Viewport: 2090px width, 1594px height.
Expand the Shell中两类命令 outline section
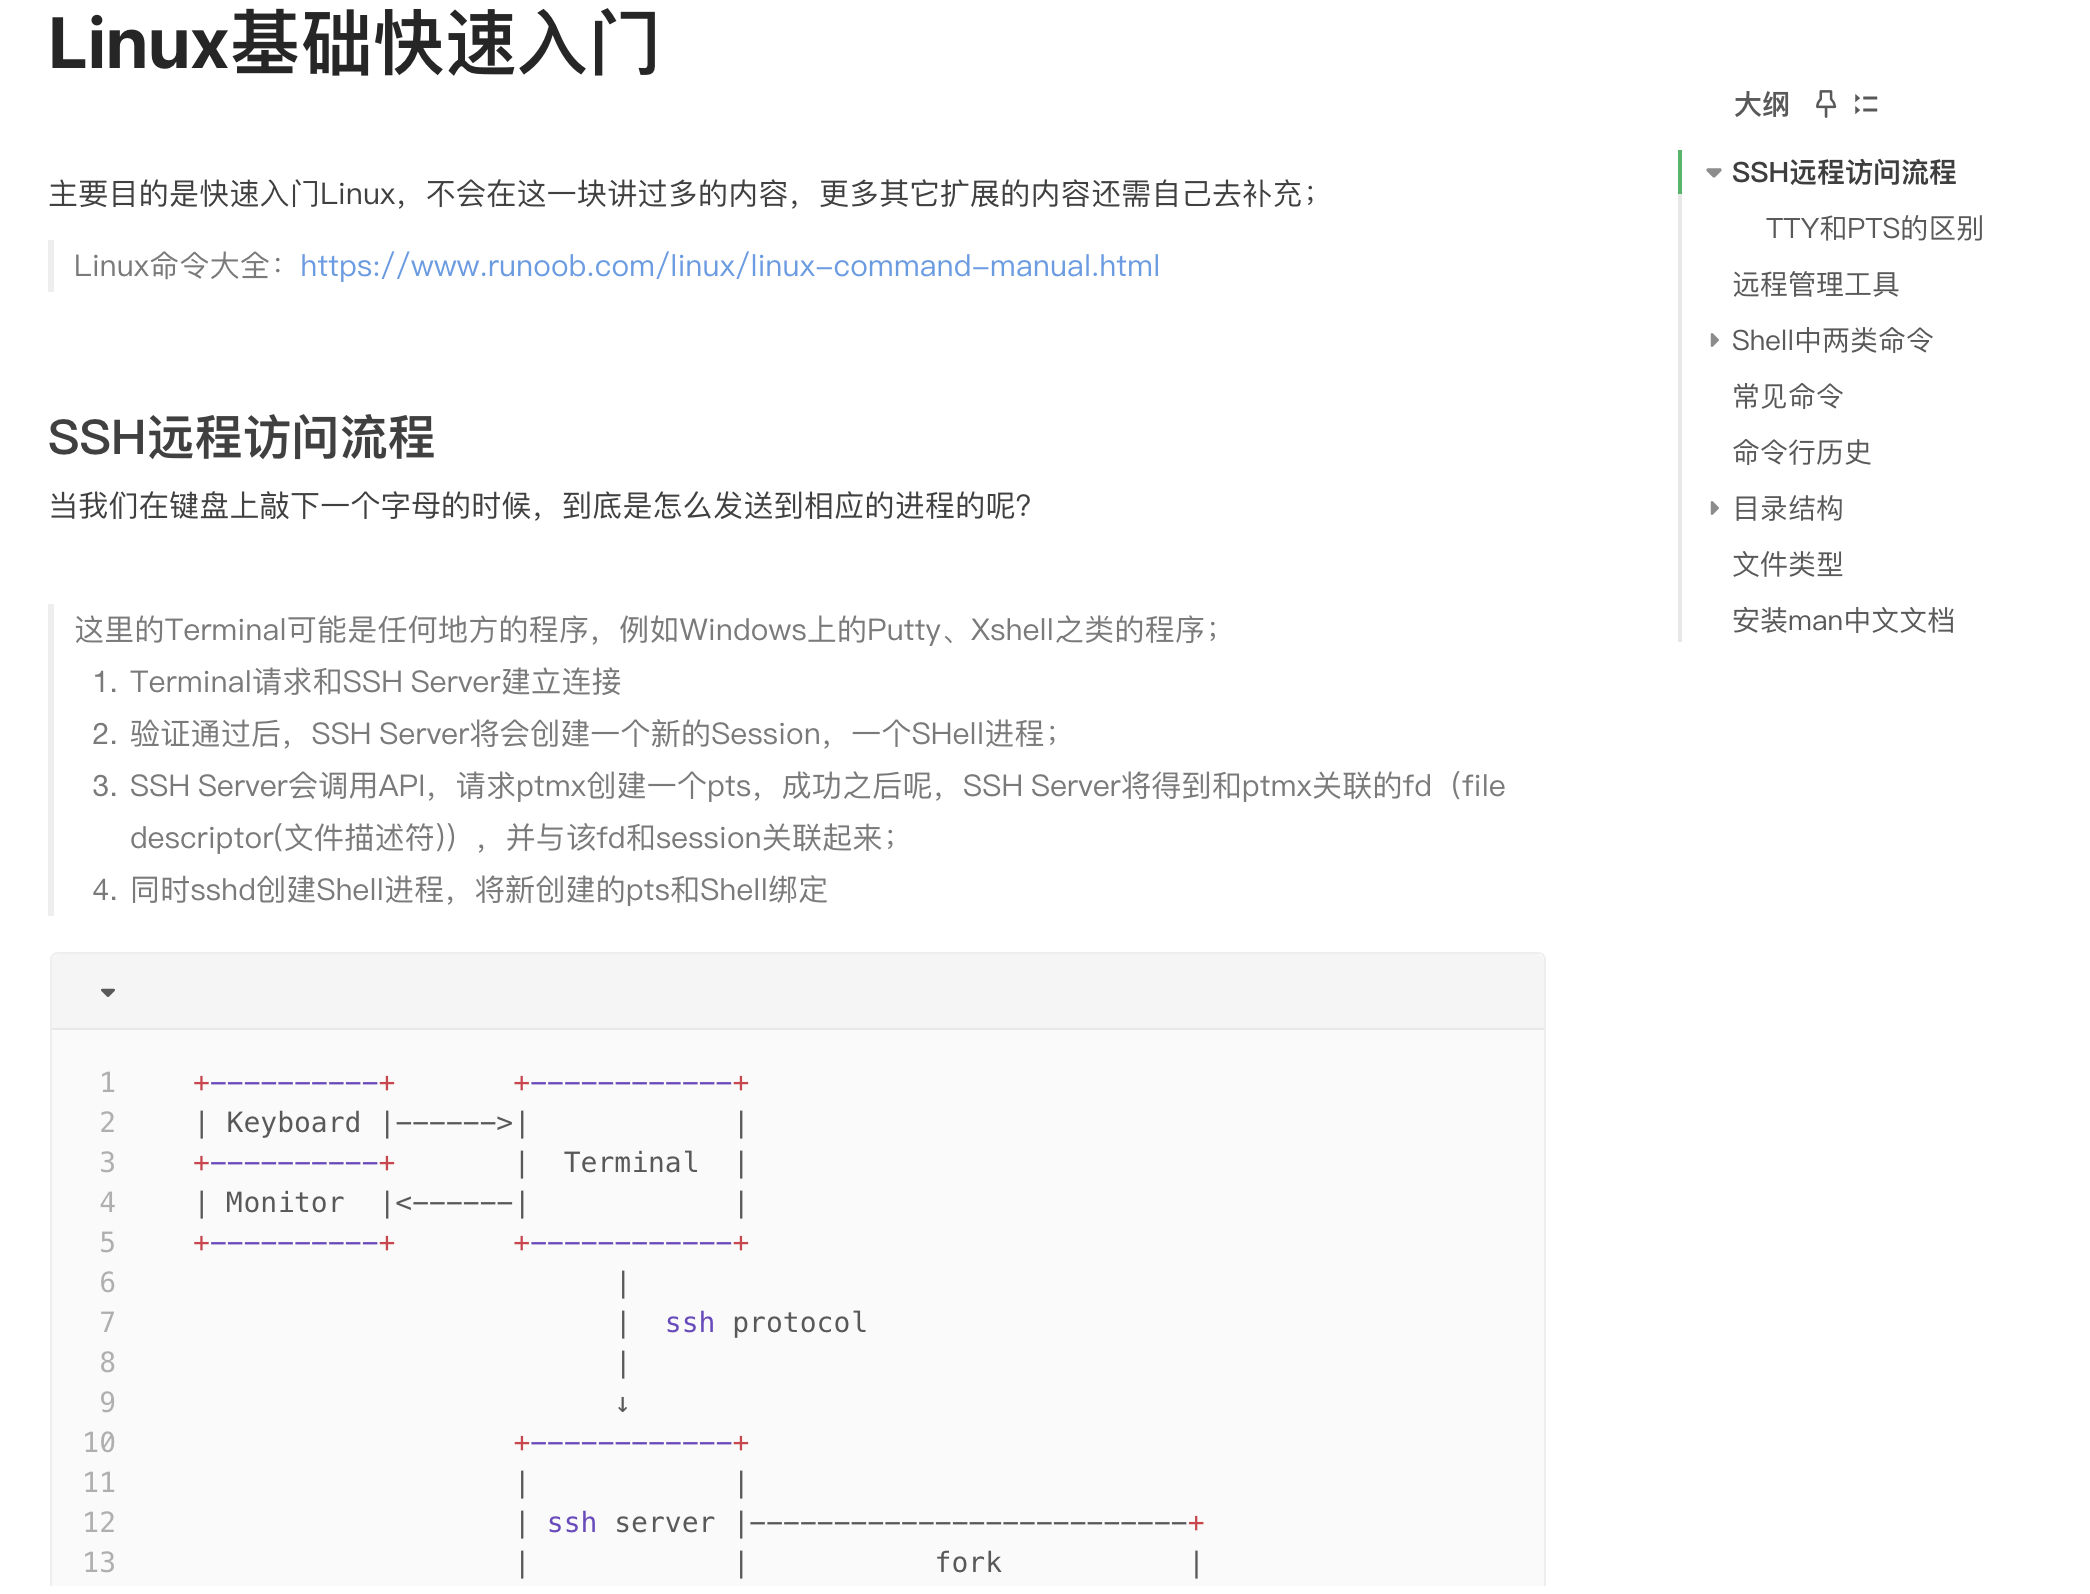[x=1714, y=340]
